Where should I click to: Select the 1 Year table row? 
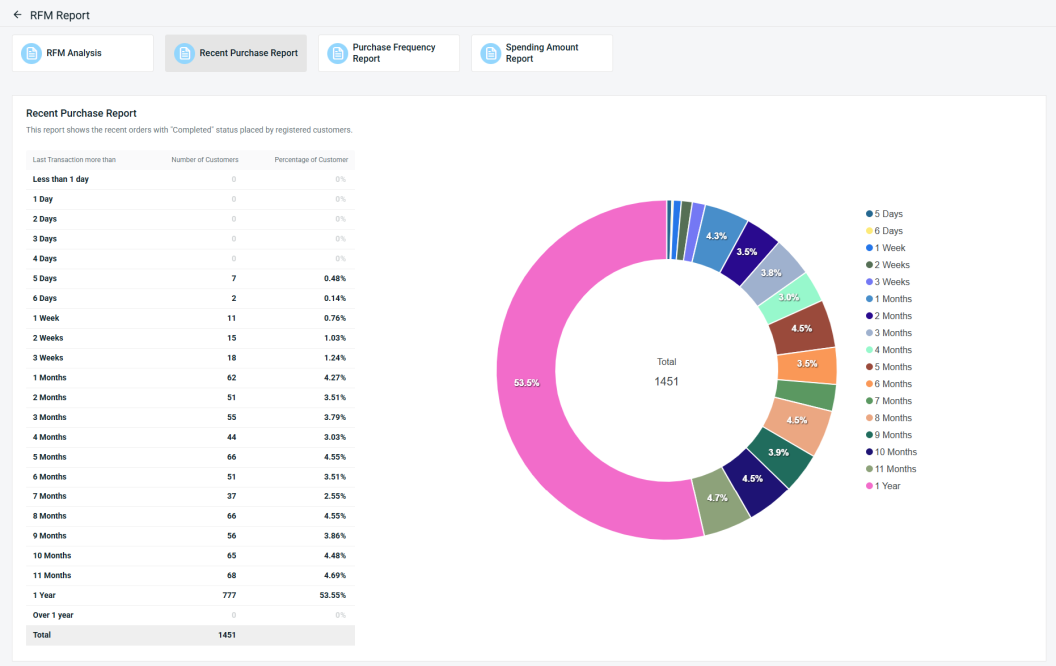point(190,595)
